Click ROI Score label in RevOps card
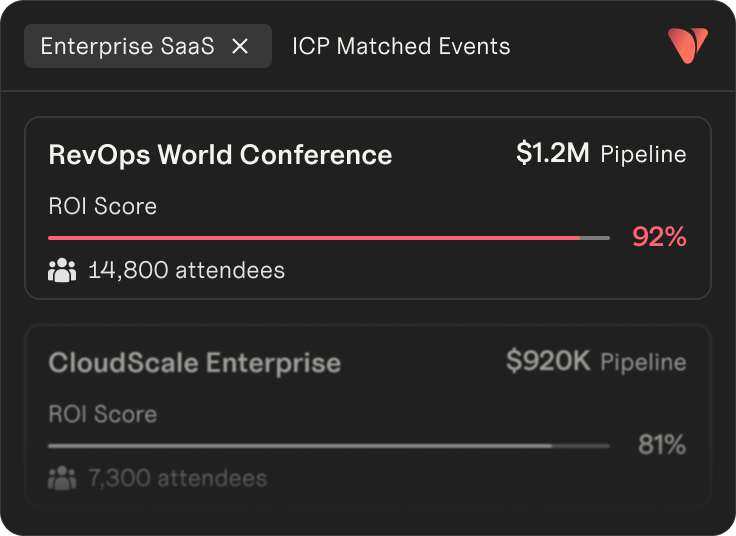736x536 pixels. tap(102, 207)
